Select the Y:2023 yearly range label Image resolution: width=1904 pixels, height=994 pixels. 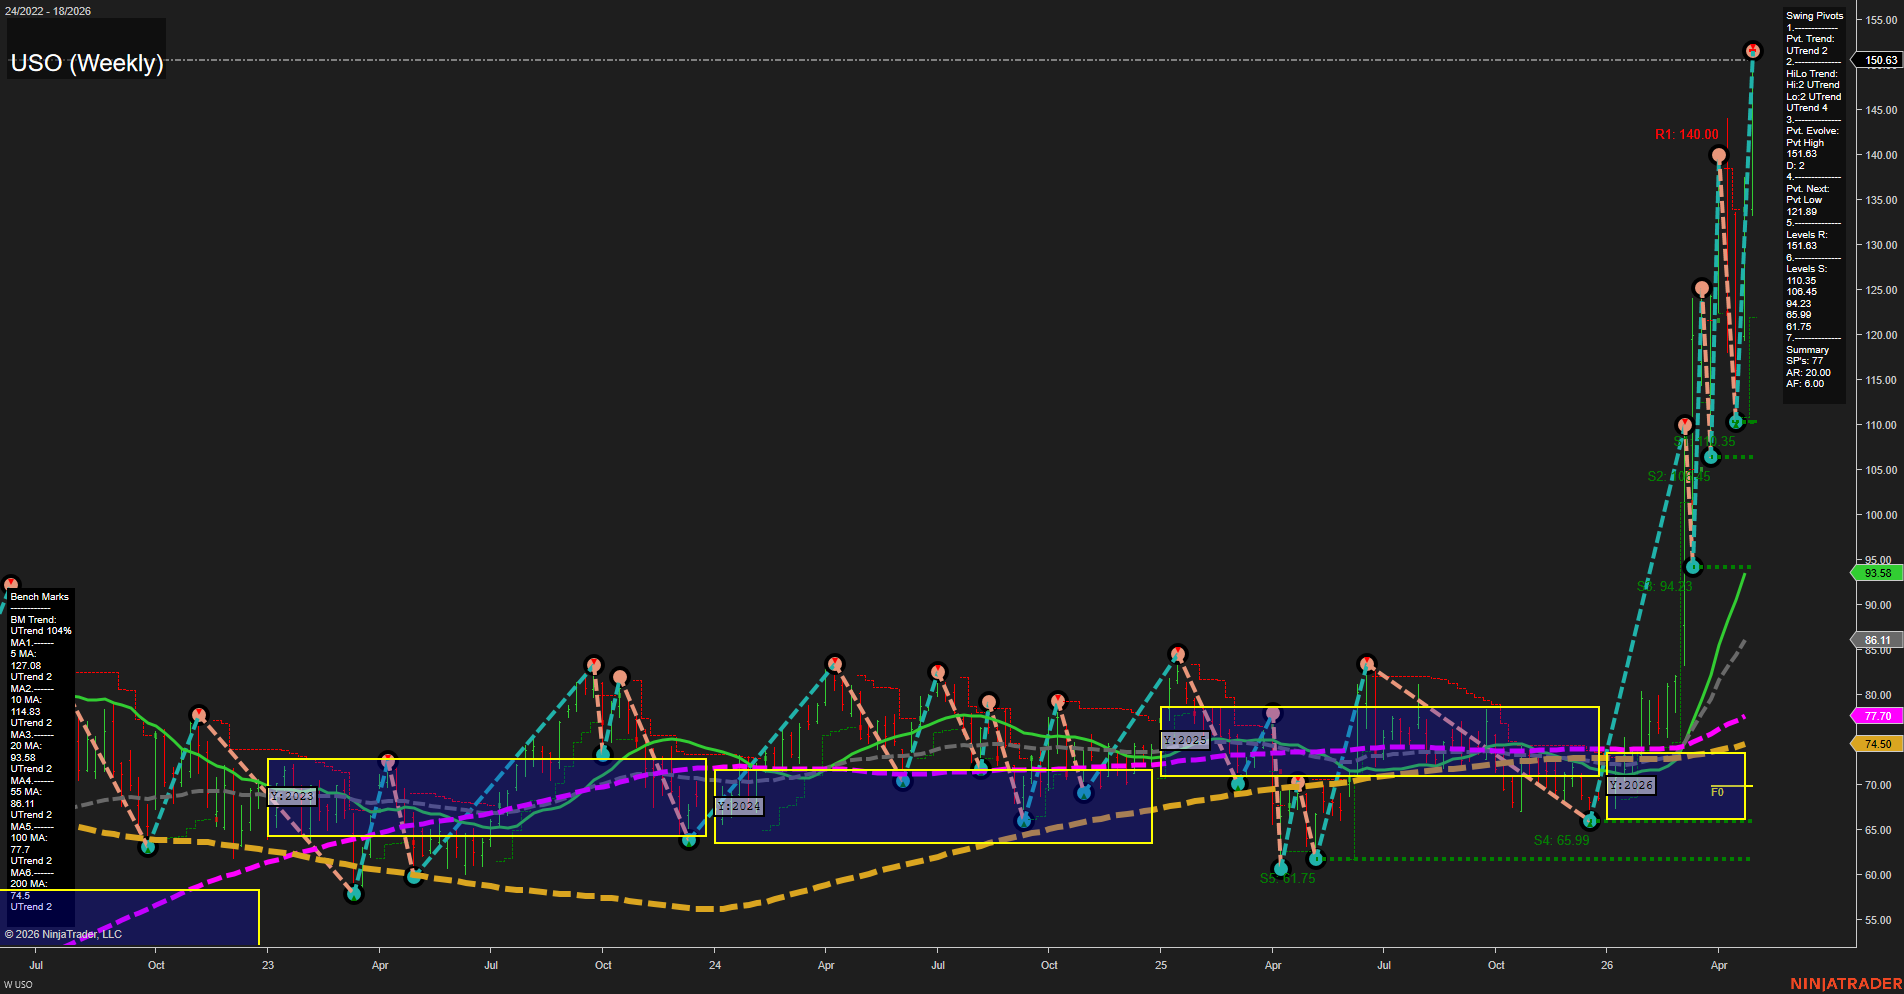click(290, 795)
